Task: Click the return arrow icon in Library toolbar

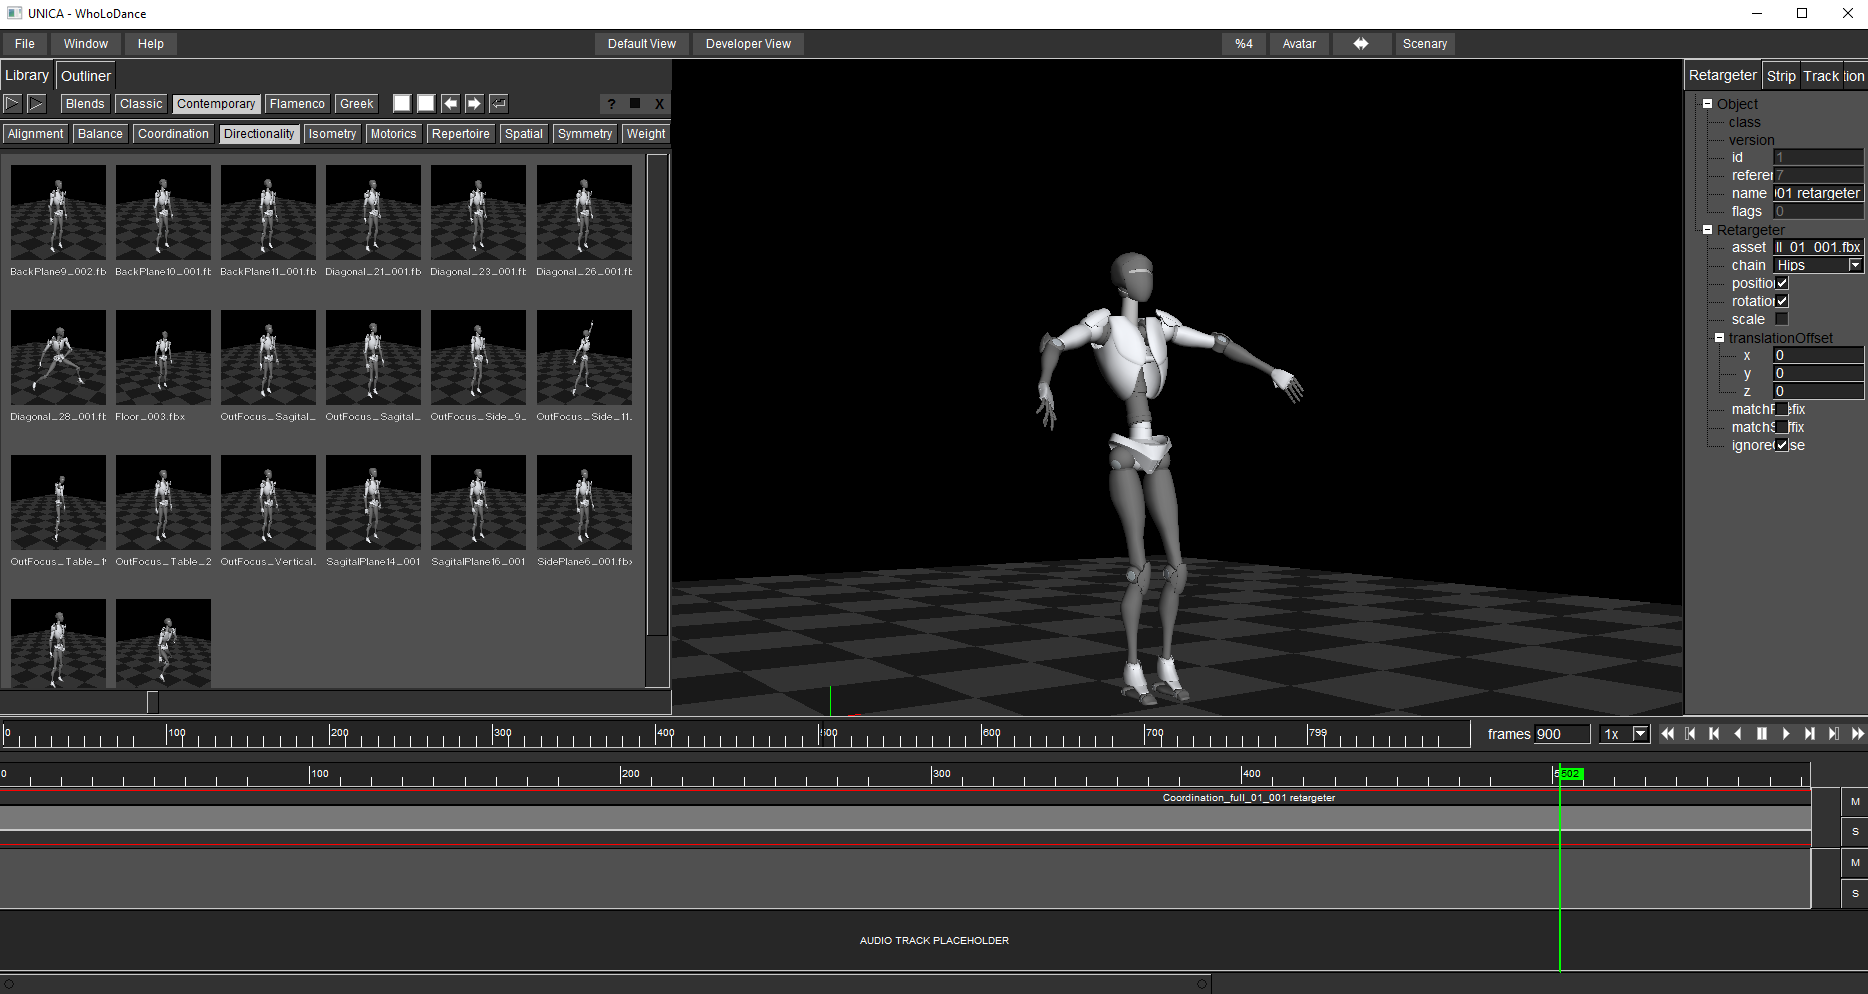Action: point(498,104)
